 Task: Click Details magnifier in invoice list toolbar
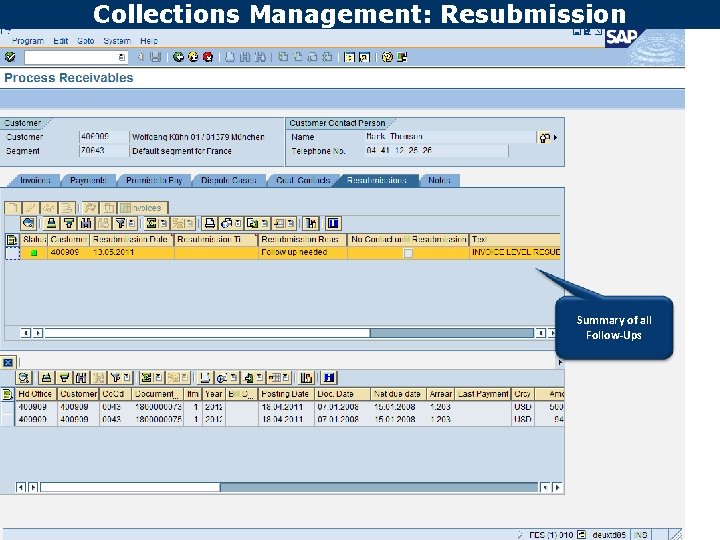(24, 378)
